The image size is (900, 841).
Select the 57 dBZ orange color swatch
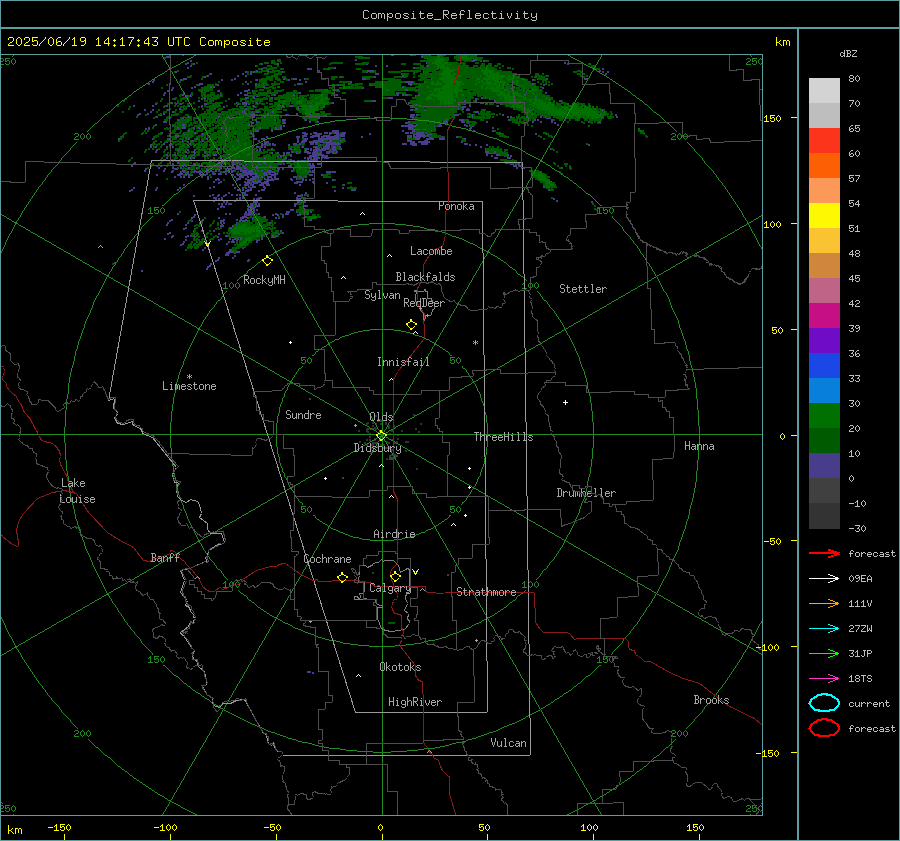point(824,165)
